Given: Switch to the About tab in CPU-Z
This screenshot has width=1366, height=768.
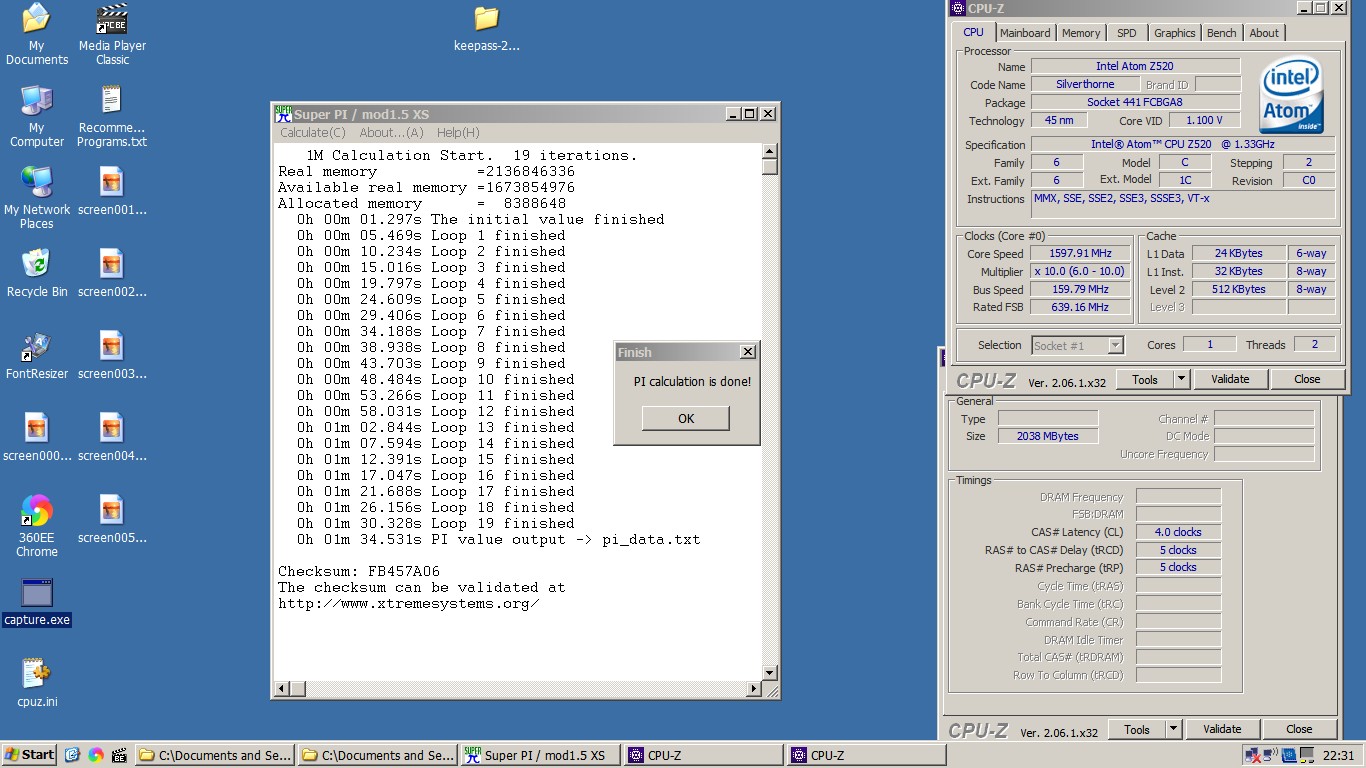Looking at the screenshot, I should tap(1264, 33).
